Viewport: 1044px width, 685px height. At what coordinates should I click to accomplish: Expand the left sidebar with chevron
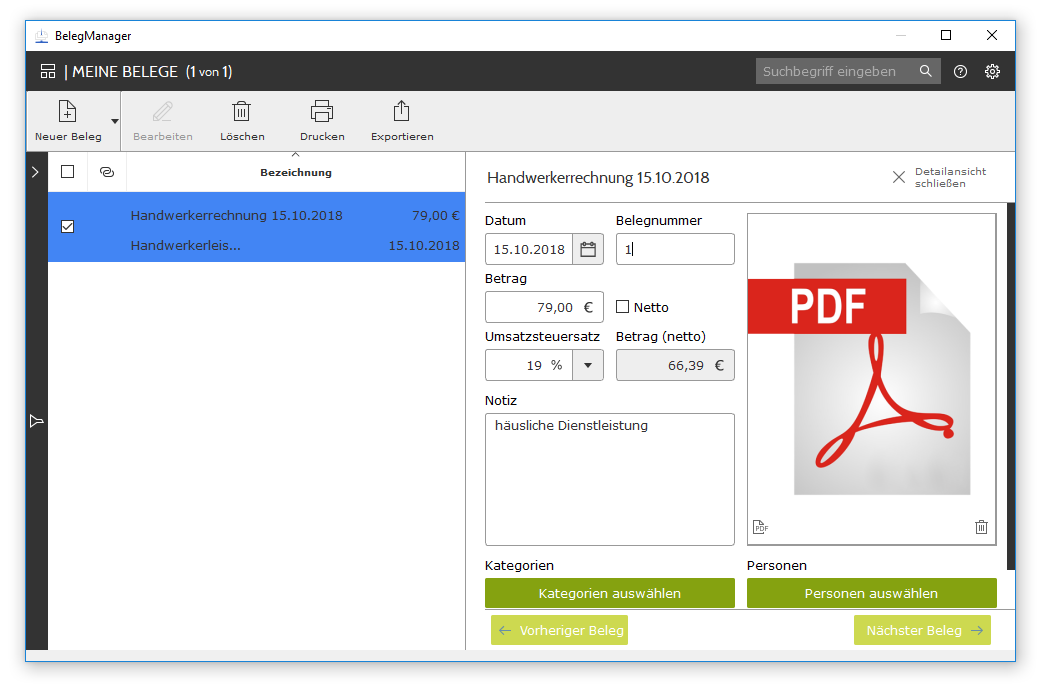click(36, 172)
